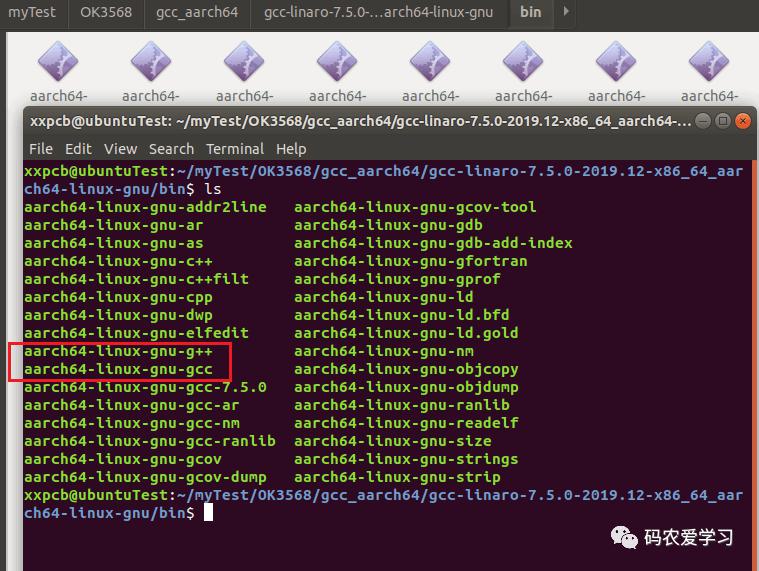Click text aarch64-linux-gnu-gcc without suffix

pyautogui.click(x=118, y=369)
